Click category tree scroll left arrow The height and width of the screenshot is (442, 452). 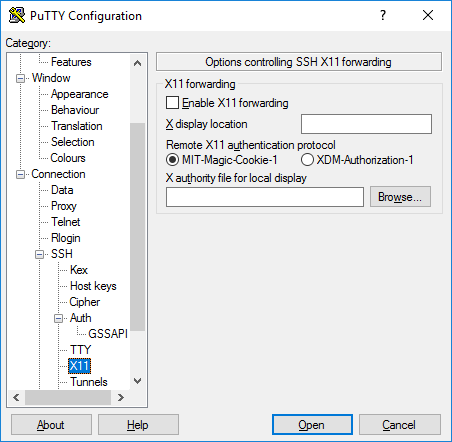(x=16, y=397)
